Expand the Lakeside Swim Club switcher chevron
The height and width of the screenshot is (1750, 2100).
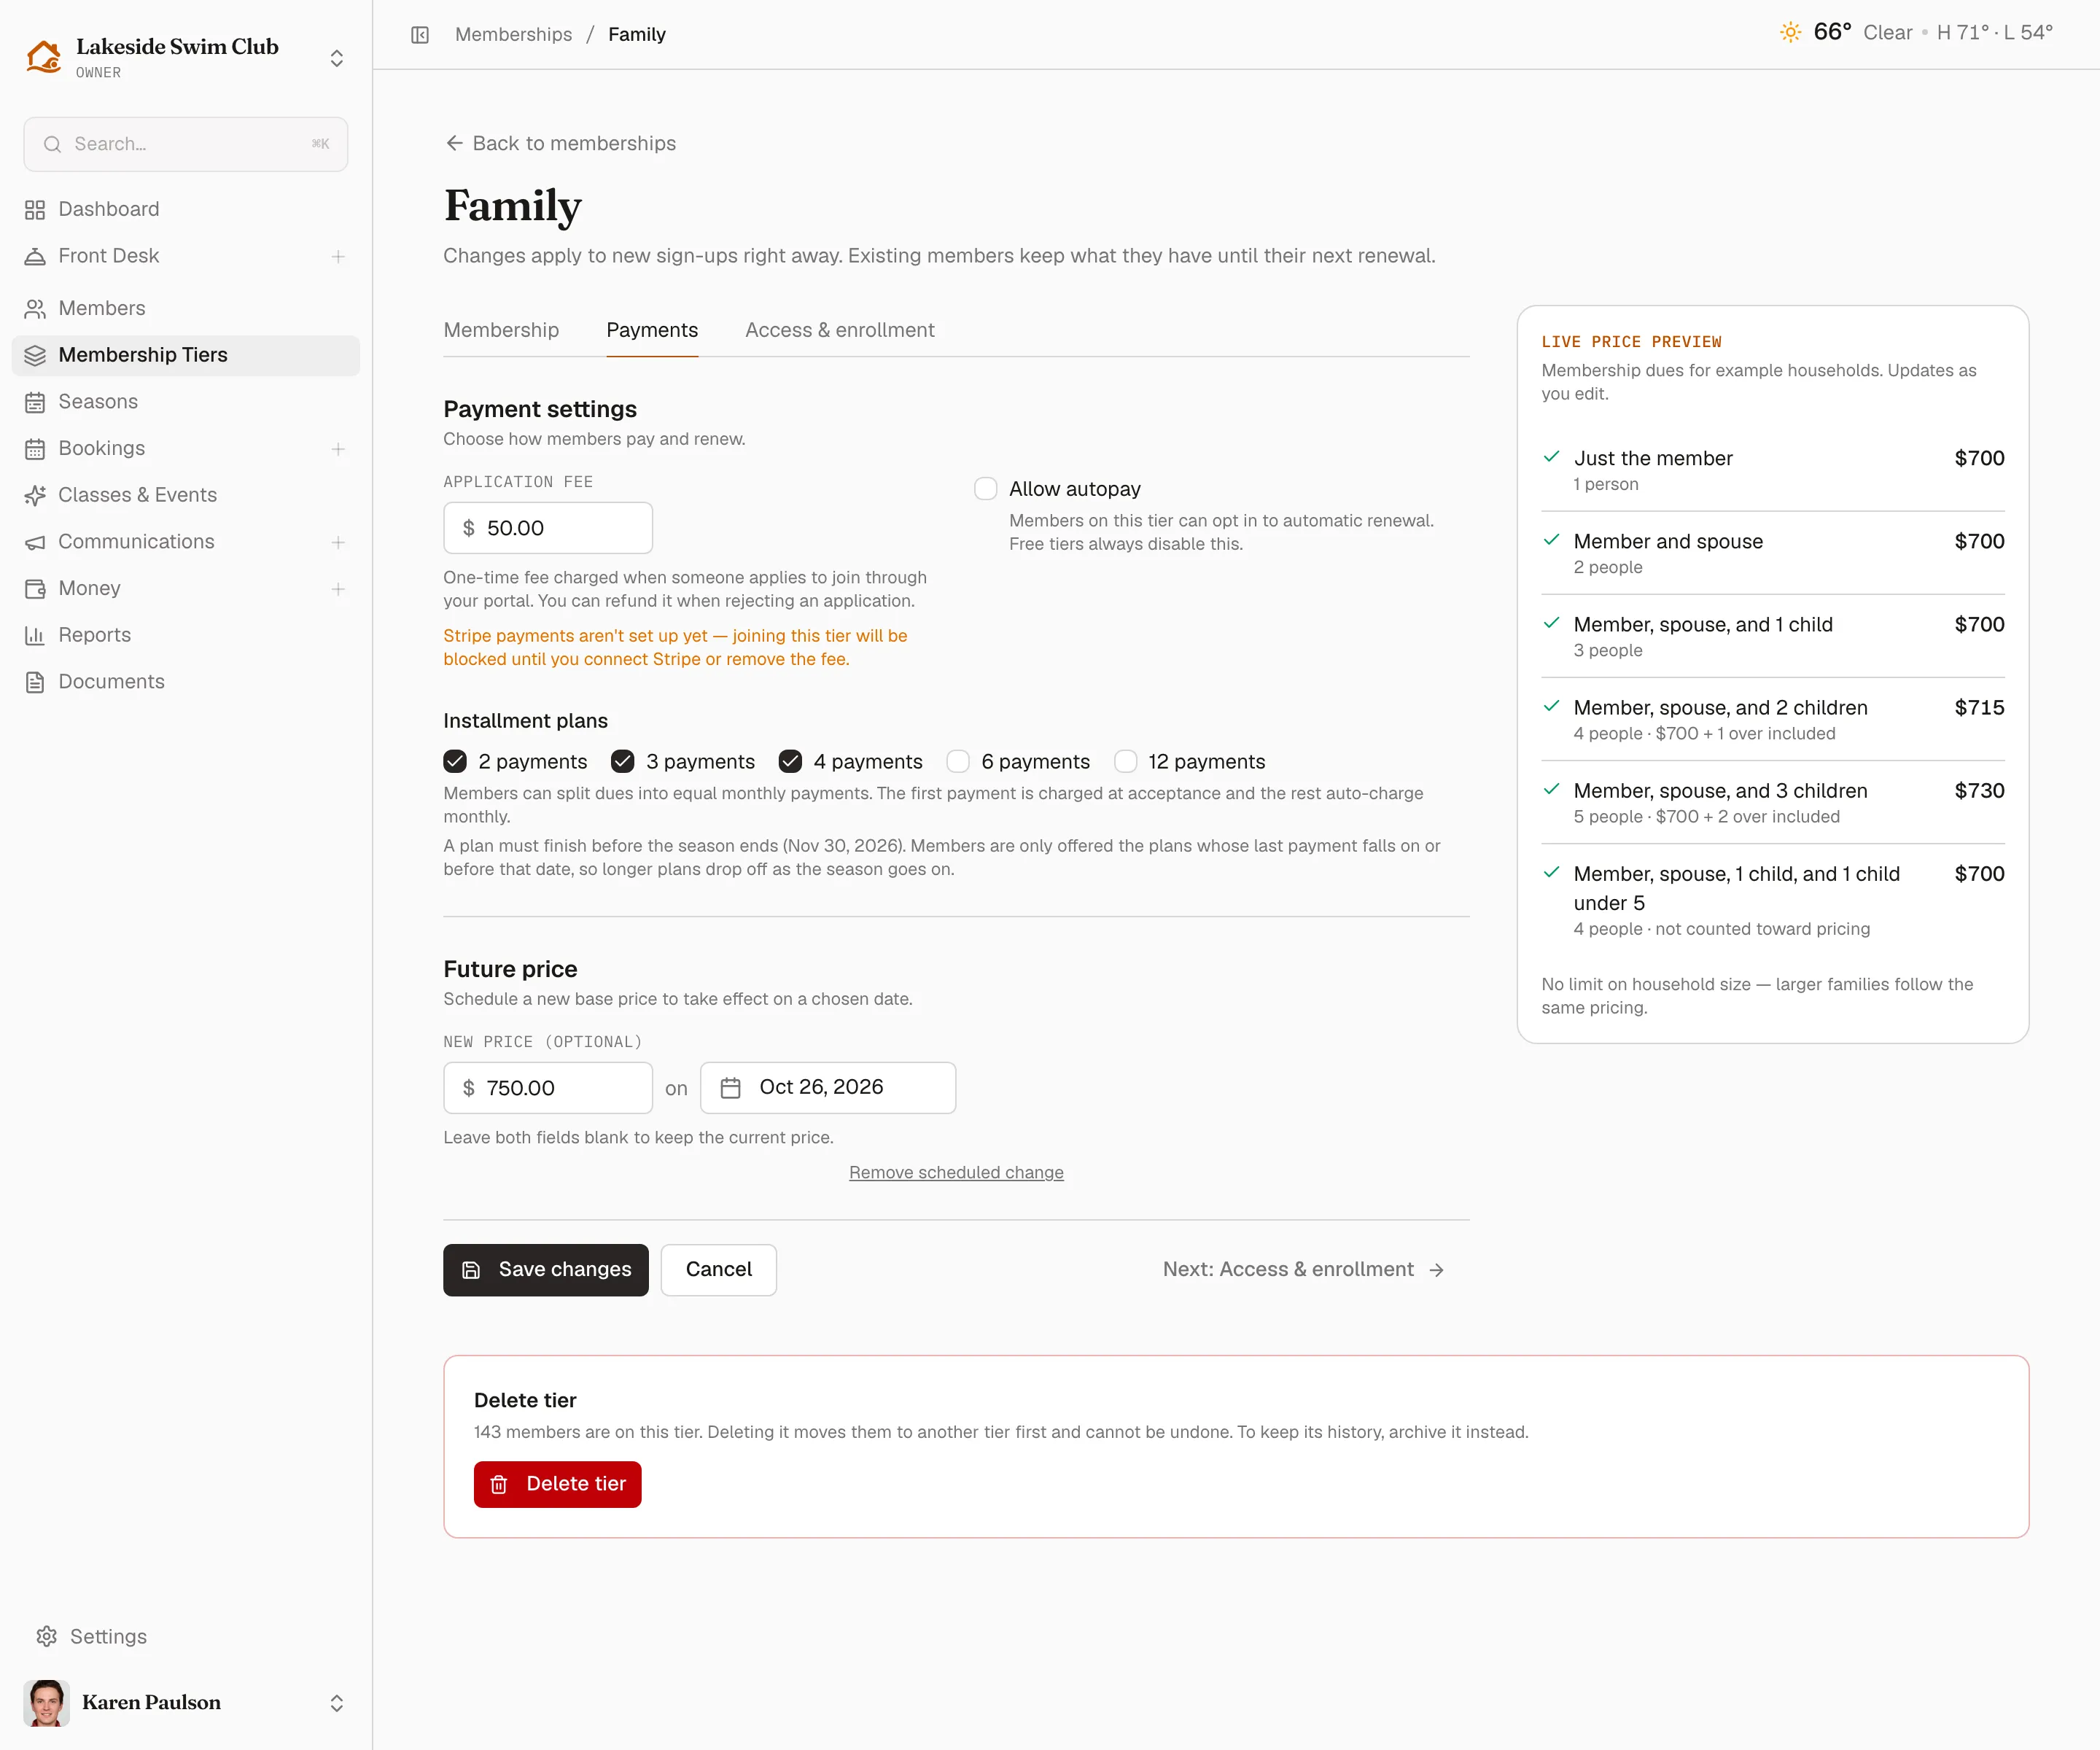click(337, 58)
